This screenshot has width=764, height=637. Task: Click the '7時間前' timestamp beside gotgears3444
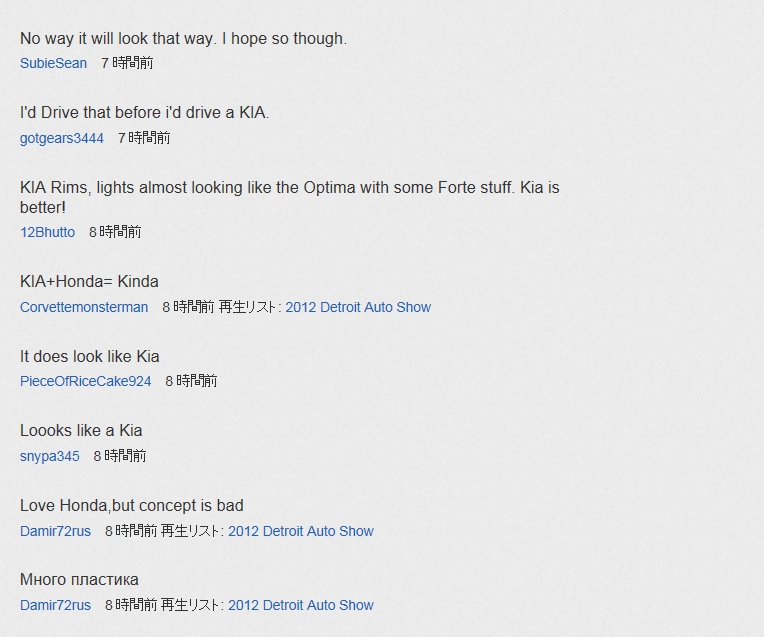click(144, 138)
